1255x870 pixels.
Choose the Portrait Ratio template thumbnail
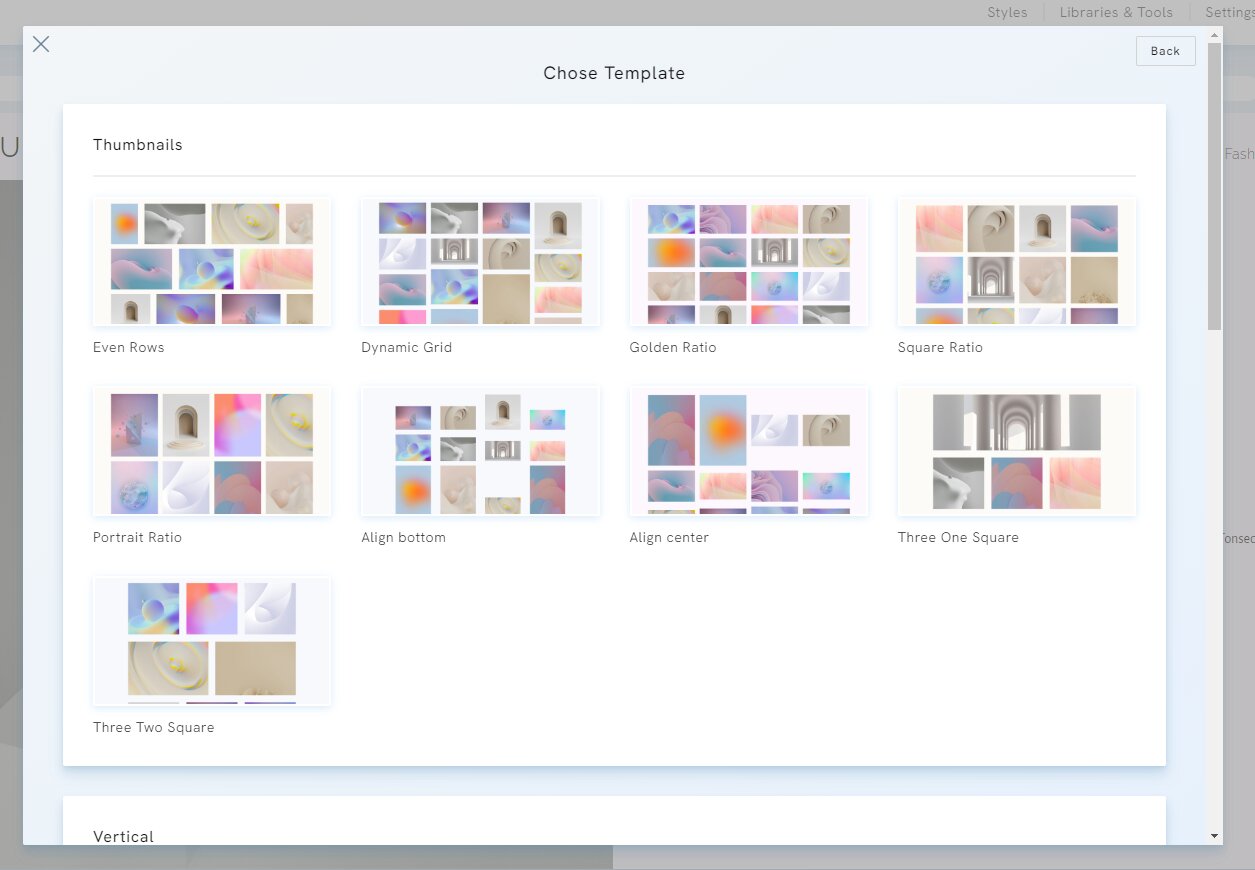click(212, 452)
